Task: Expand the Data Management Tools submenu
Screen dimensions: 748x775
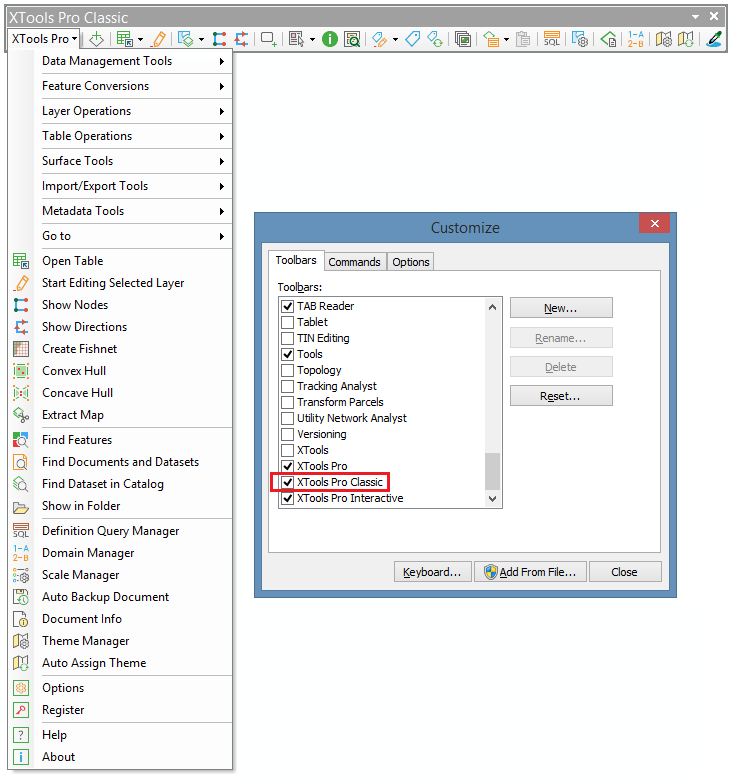Action: [x=133, y=61]
